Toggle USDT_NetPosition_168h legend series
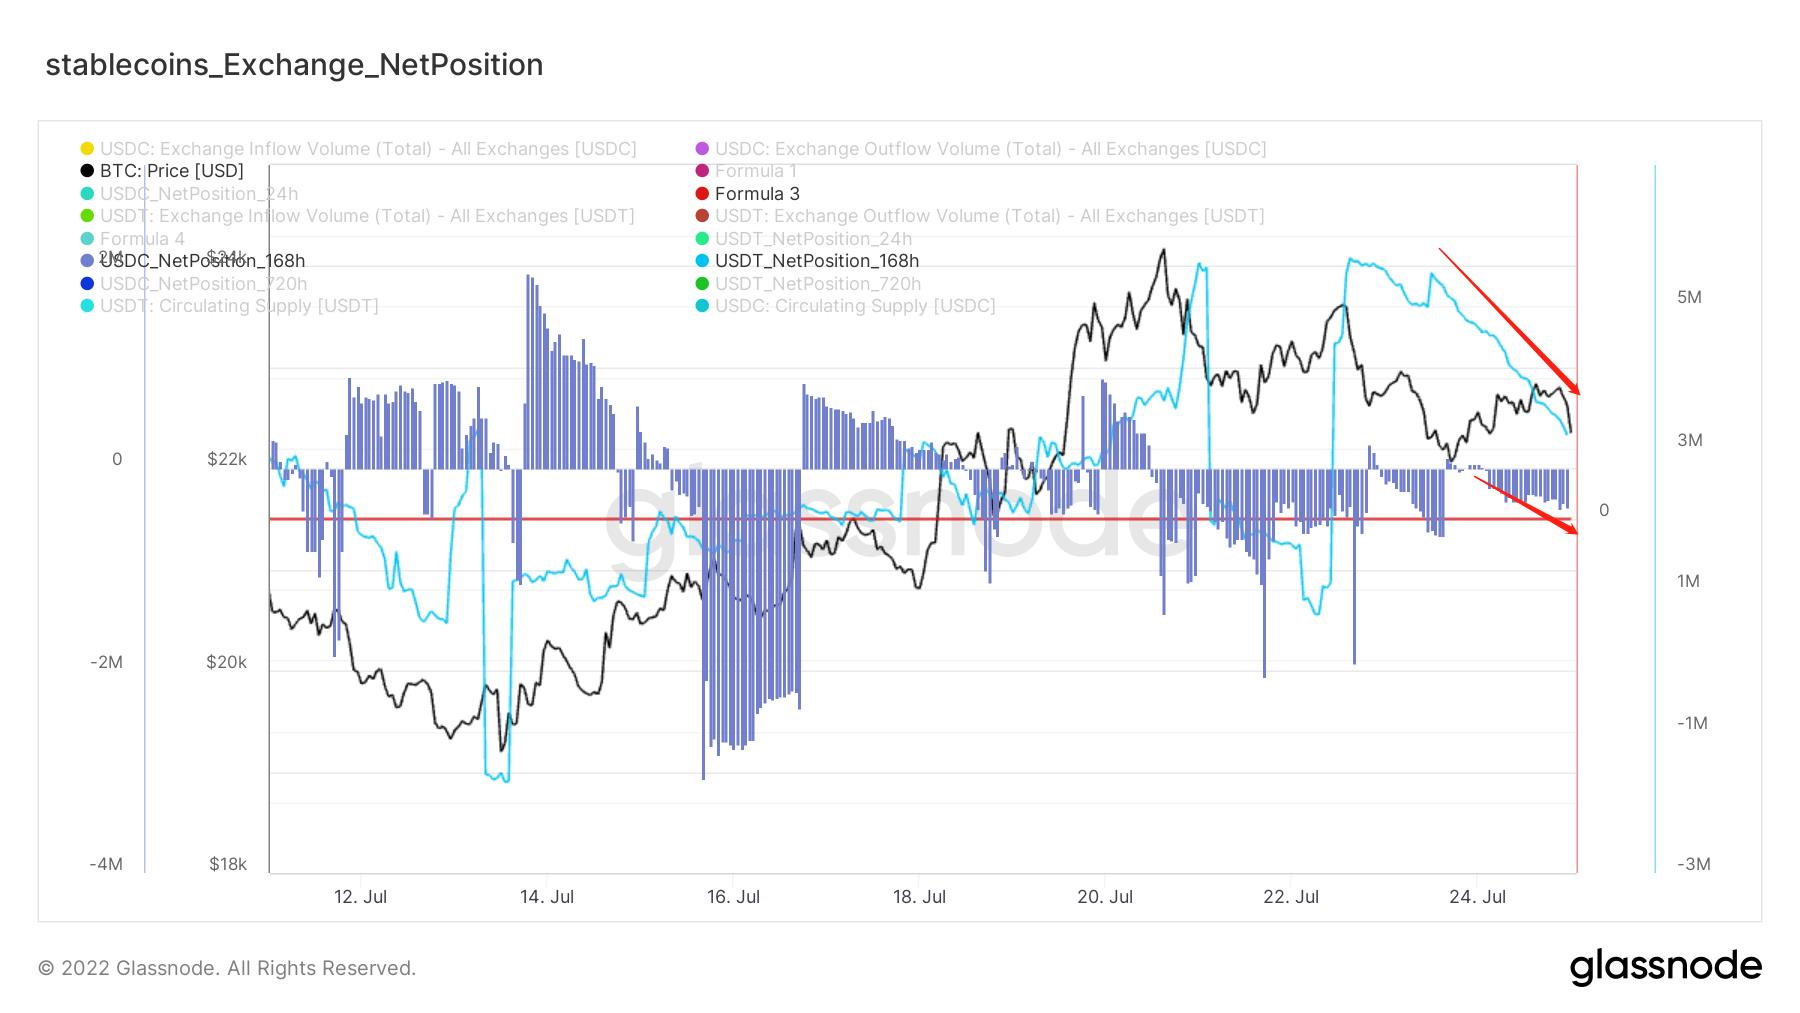Screen dimensions: 1800x1013 (x=816, y=261)
